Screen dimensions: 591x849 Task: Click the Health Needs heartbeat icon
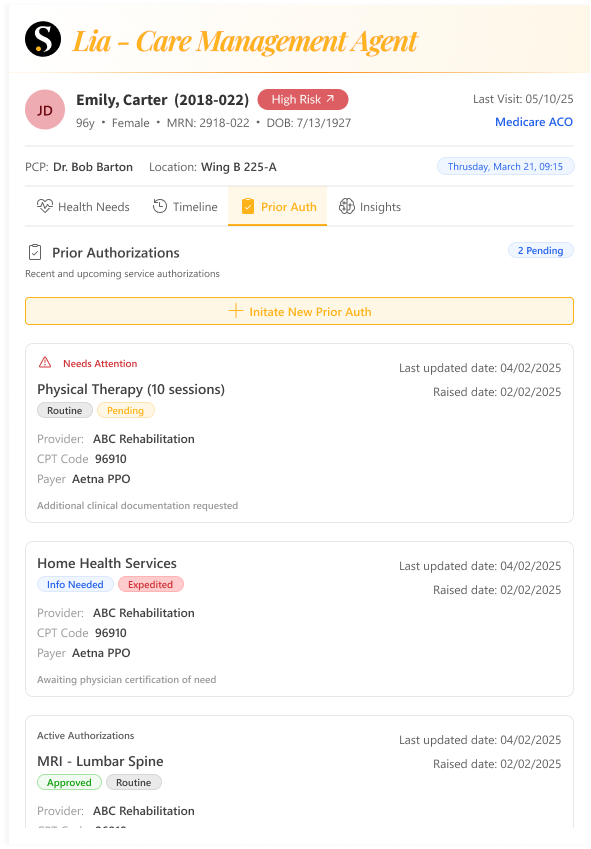click(x=45, y=206)
